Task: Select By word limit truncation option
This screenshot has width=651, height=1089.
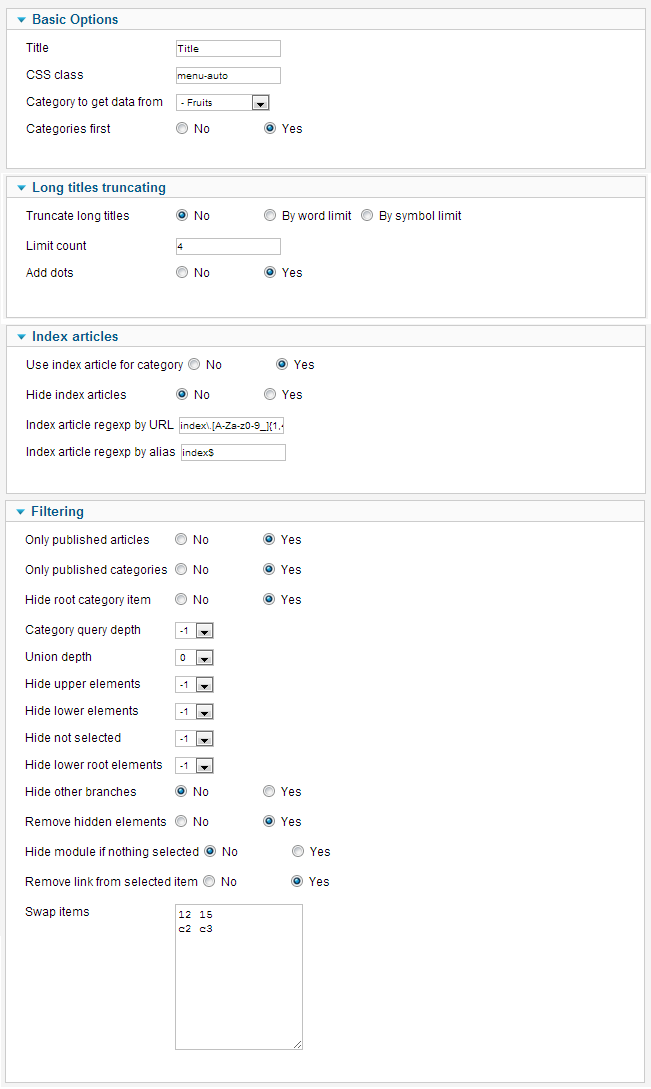Action: (270, 216)
